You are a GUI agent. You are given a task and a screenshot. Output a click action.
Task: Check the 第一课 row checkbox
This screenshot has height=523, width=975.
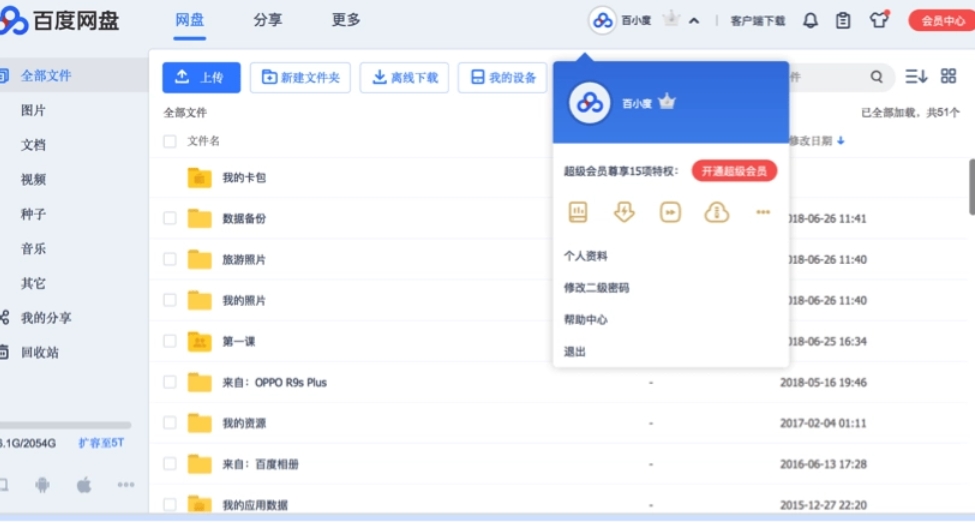pyautogui.click(x=170, y=341)
